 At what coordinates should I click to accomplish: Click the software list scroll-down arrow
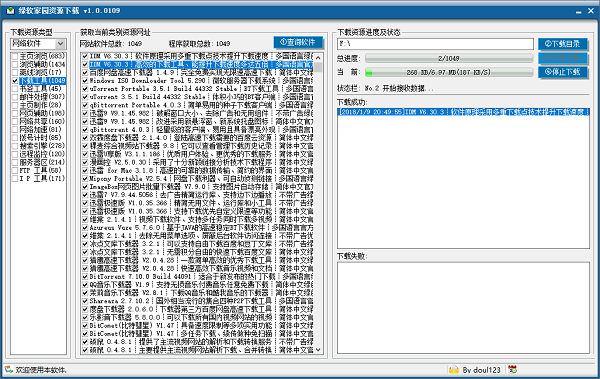coord(318,350)
